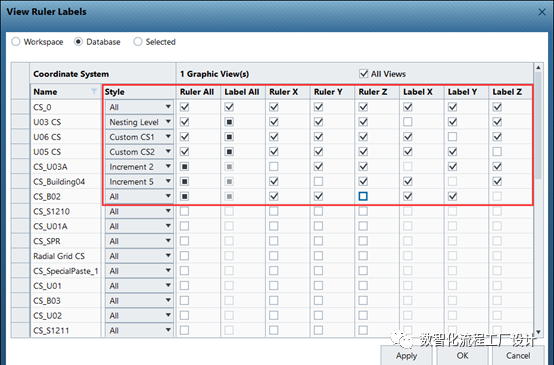
Task: Click the Label All column header
Action: [x=243, y=92]
